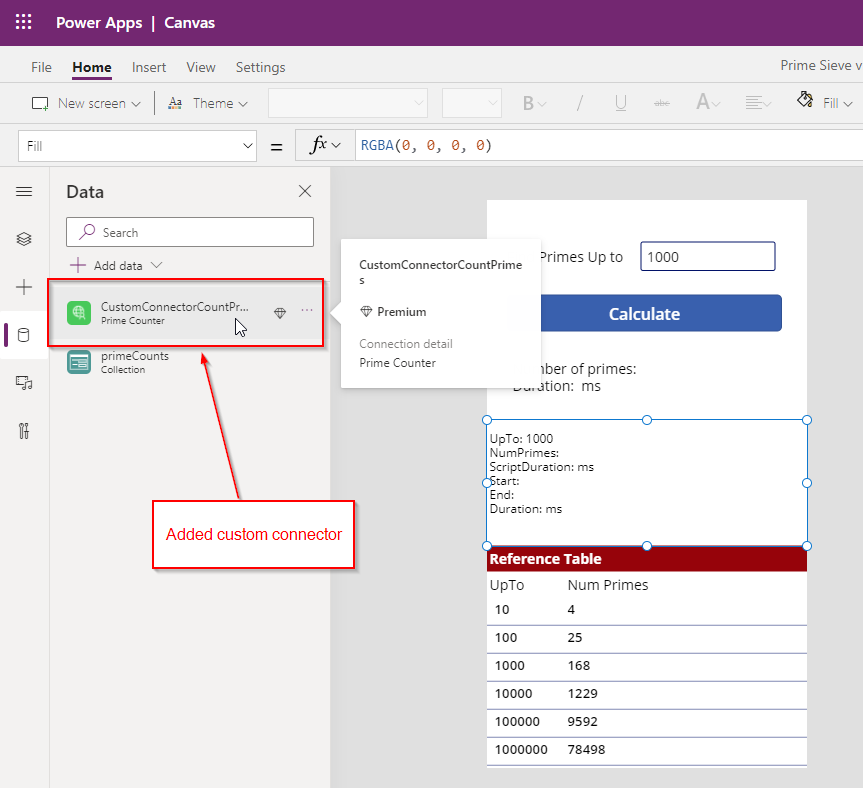This screenshot has height=788, width=863.
Task: Toggle Italic formatting
Action: pos(580,103)
